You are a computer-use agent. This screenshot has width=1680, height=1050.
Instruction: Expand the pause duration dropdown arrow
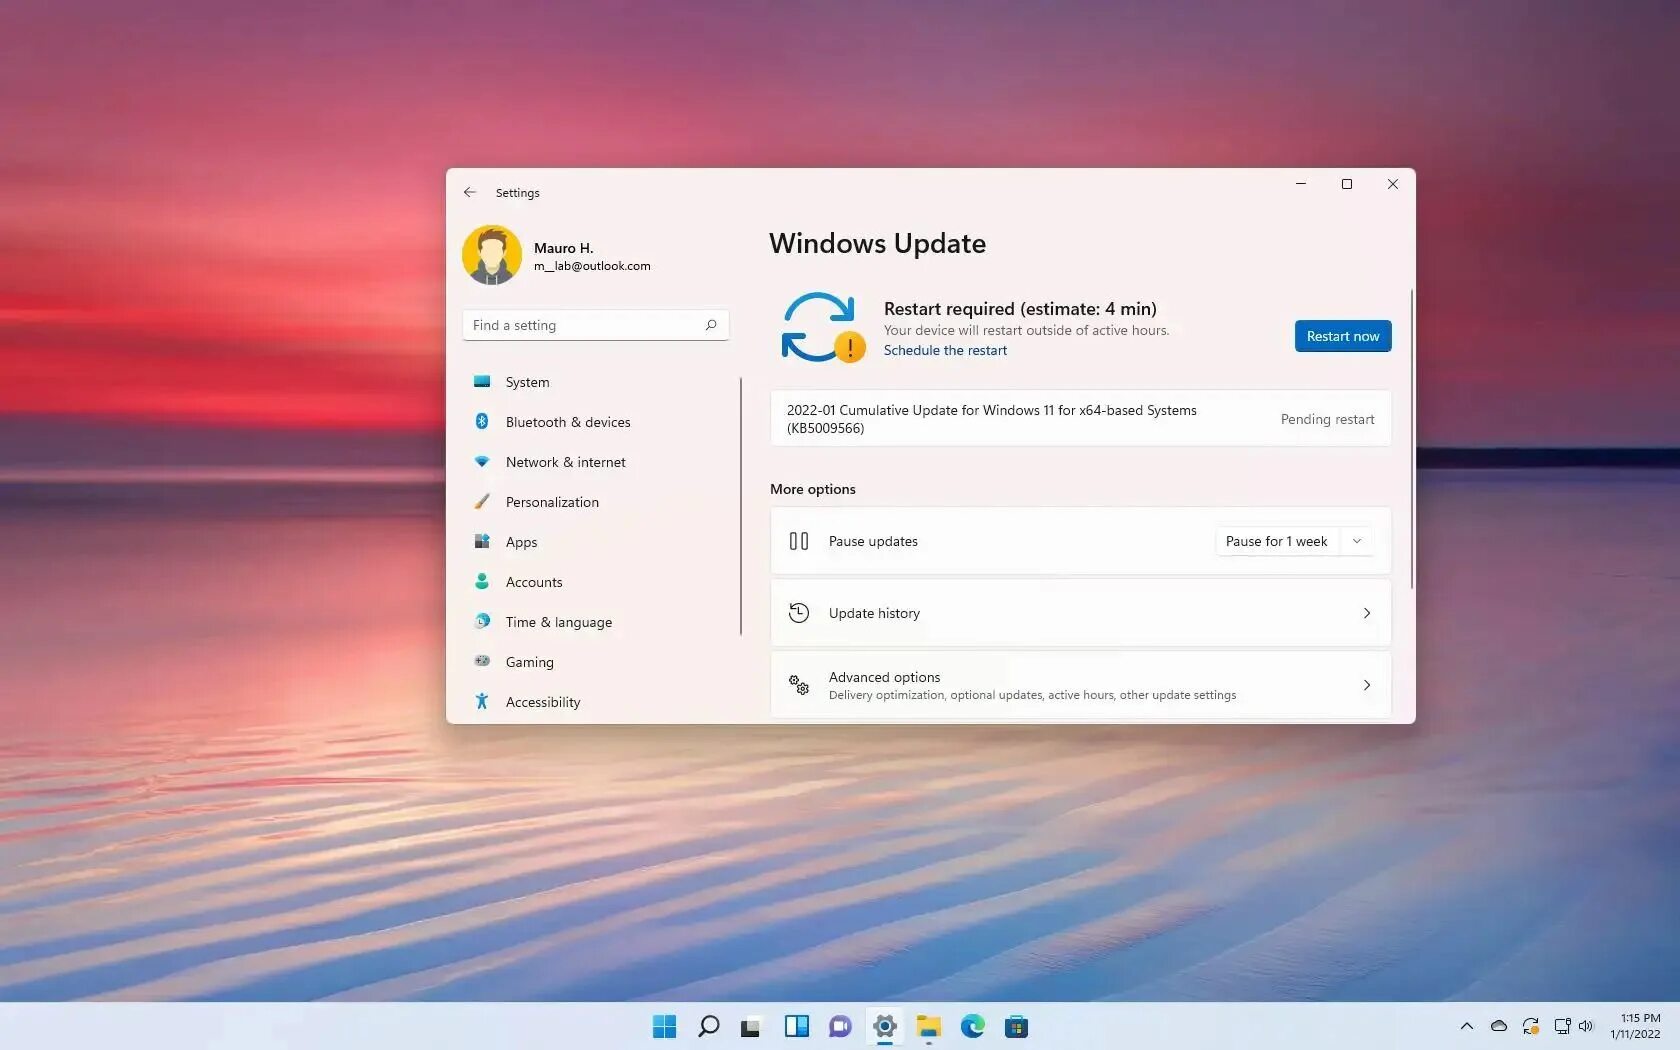coord(1357,541)
